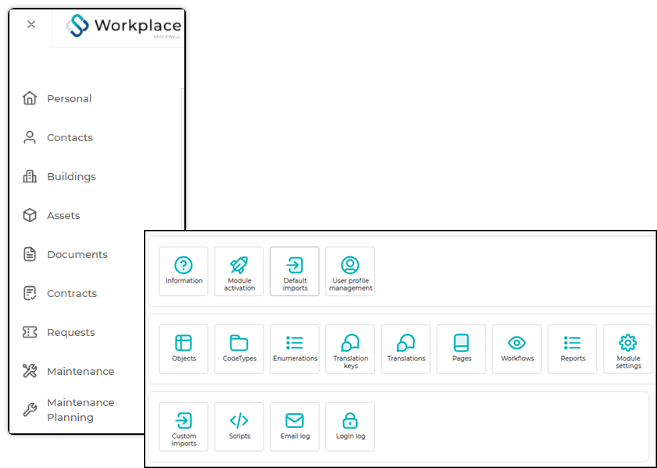Viewport: 657px width, 468px height.
Task: Click the Contracts icon in sidebar
Action: (29, 293)
